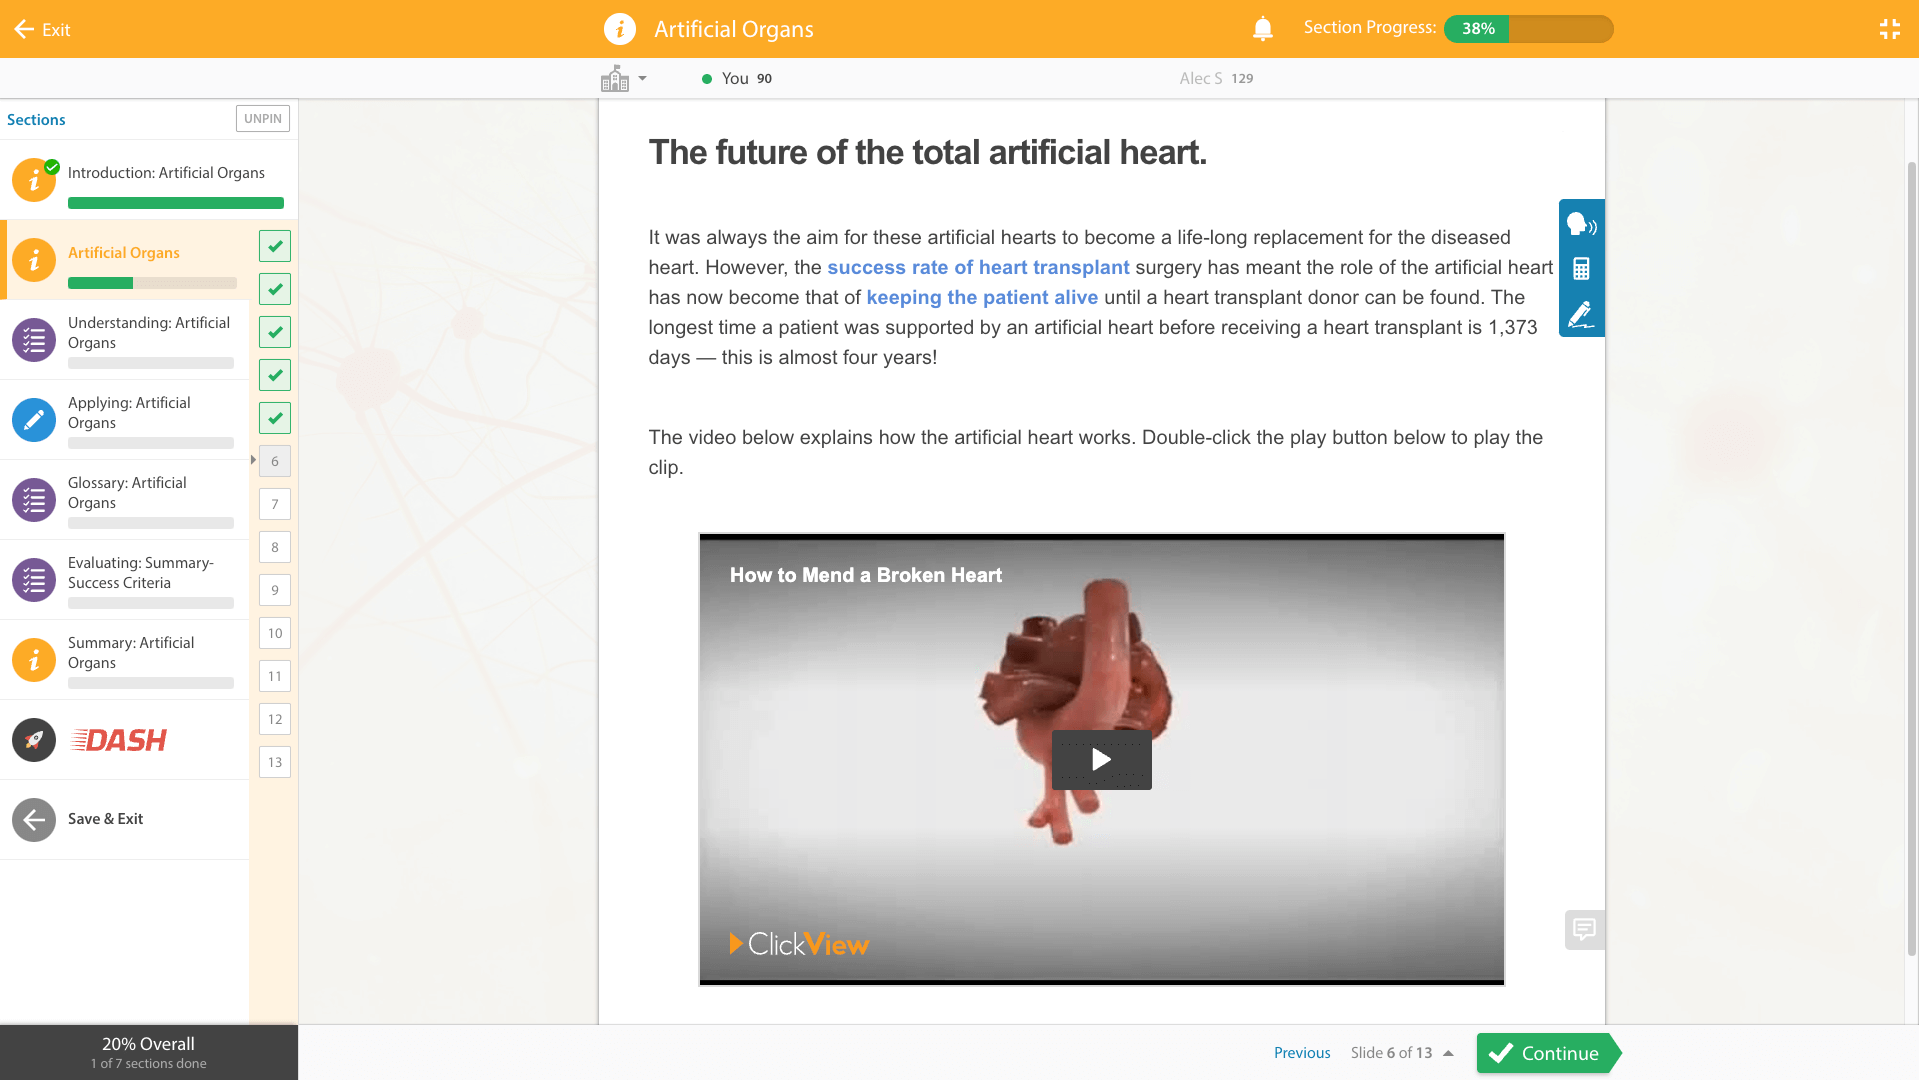The width and height of the screenshot is (1919, 1080).
Task: Expand the school building dropdown arrow
Action: [642, 78]
